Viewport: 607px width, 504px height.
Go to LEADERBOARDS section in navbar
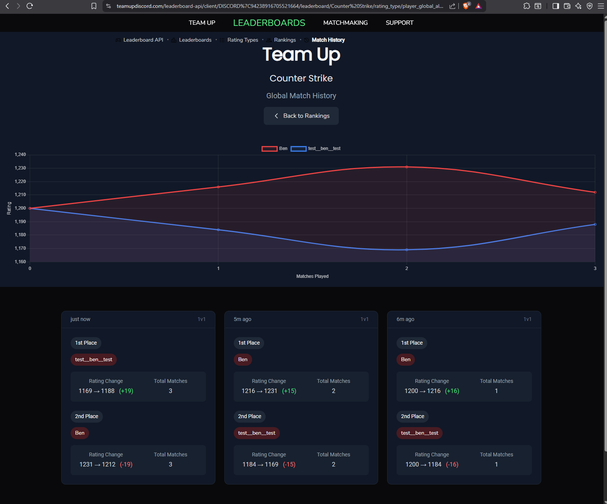269,22
